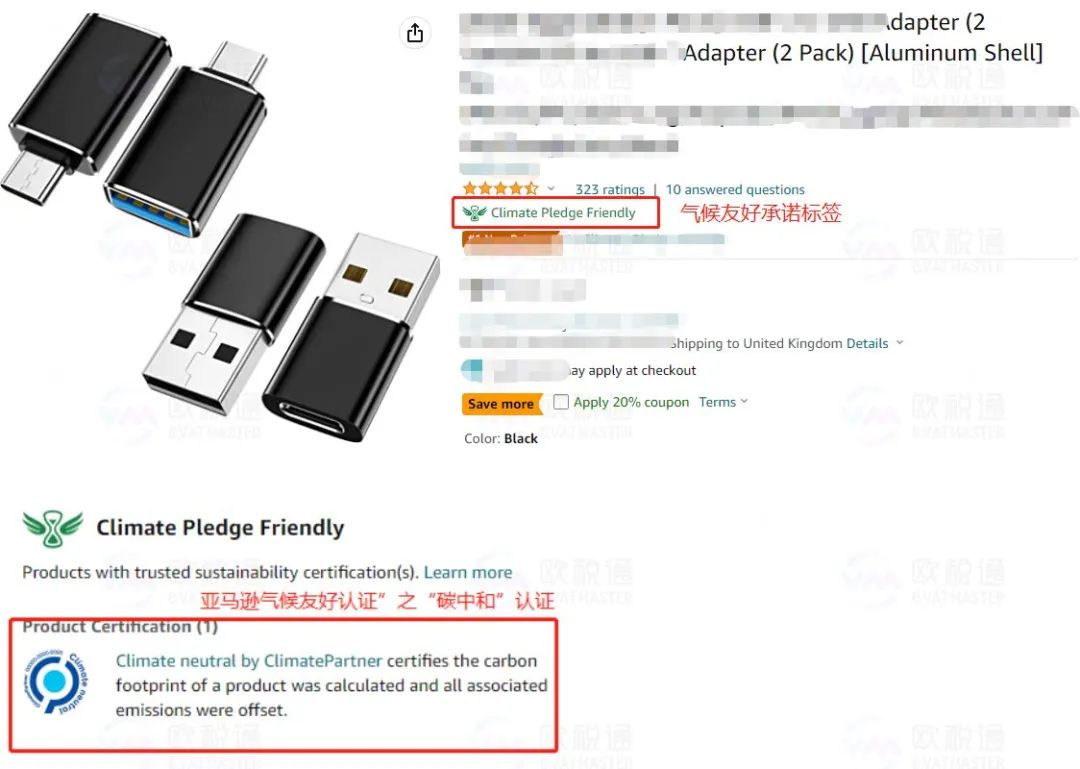
Task: Click the shipping Details link
Action: point(867,343)
